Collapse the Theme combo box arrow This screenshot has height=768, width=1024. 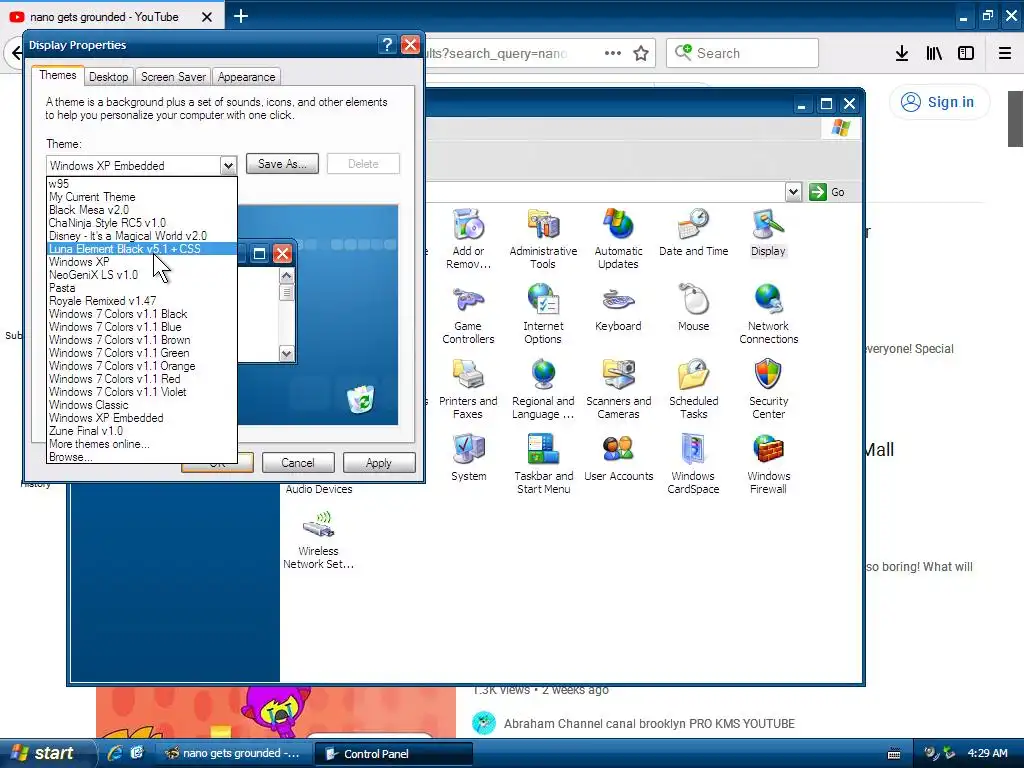coord(228,165)
